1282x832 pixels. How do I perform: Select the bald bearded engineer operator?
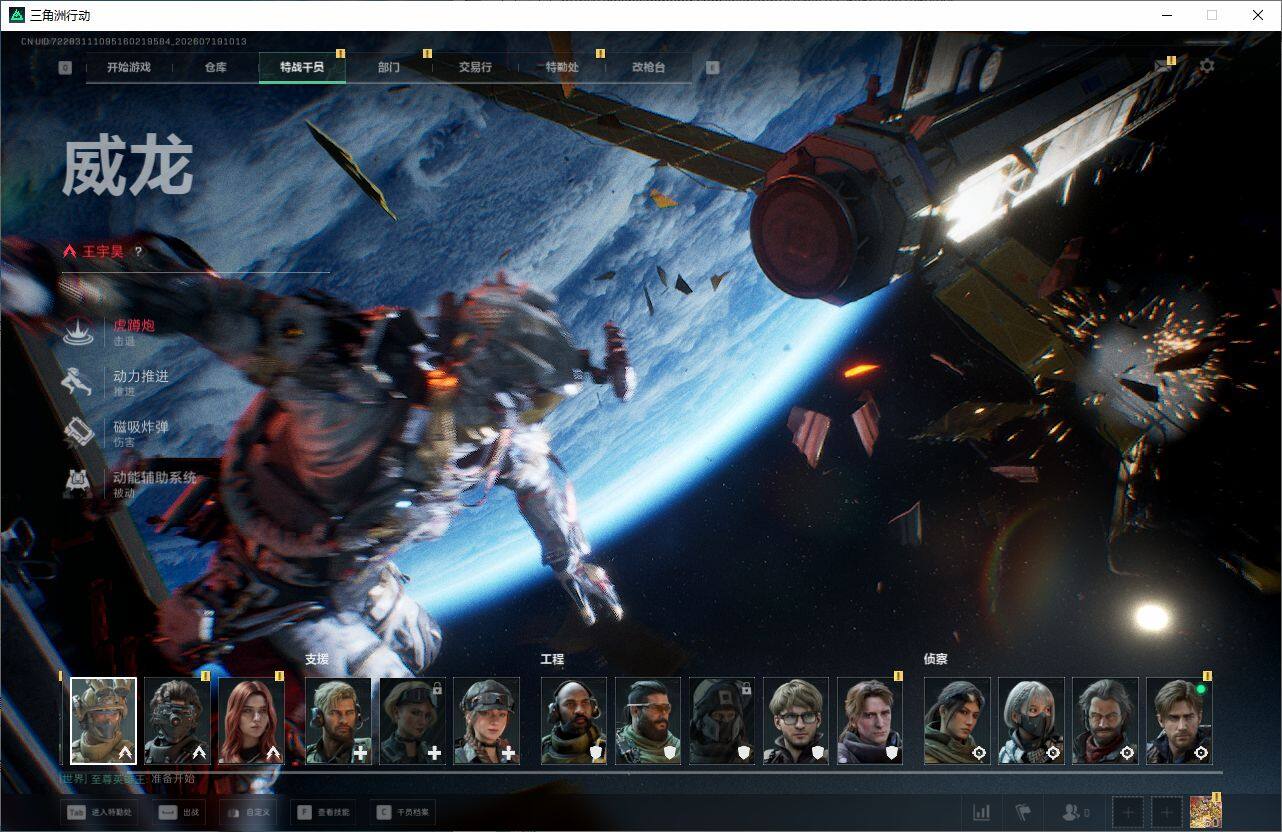574,721
